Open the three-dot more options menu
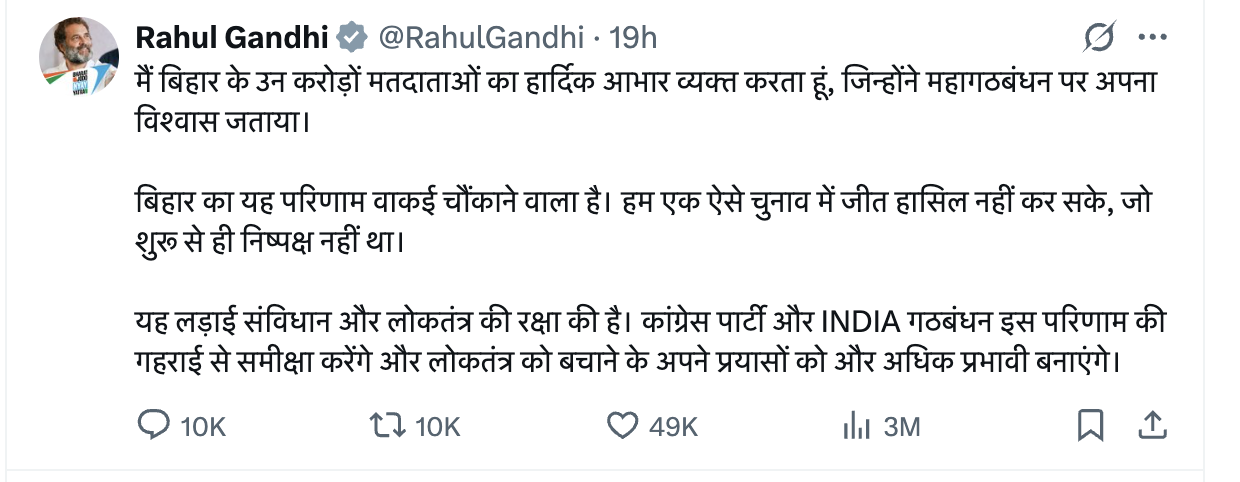This screenshot has width=1240, height=482. click(x=1153, y=39)
